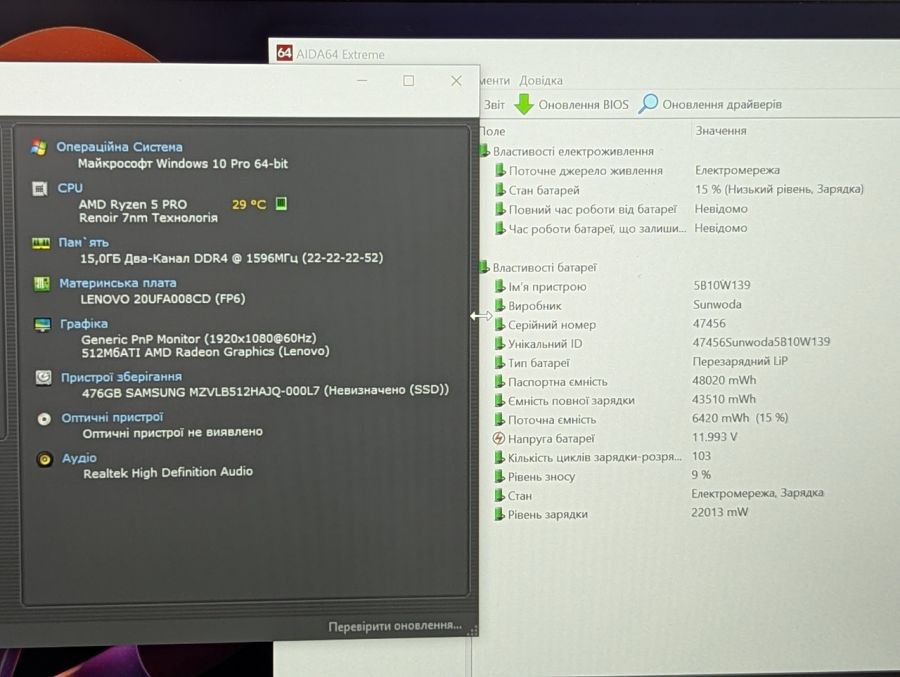Select the memory module icon beside Пам'ять
This screenshot has height=677, width=900.
pyautogui.click(x=41, y=243)
